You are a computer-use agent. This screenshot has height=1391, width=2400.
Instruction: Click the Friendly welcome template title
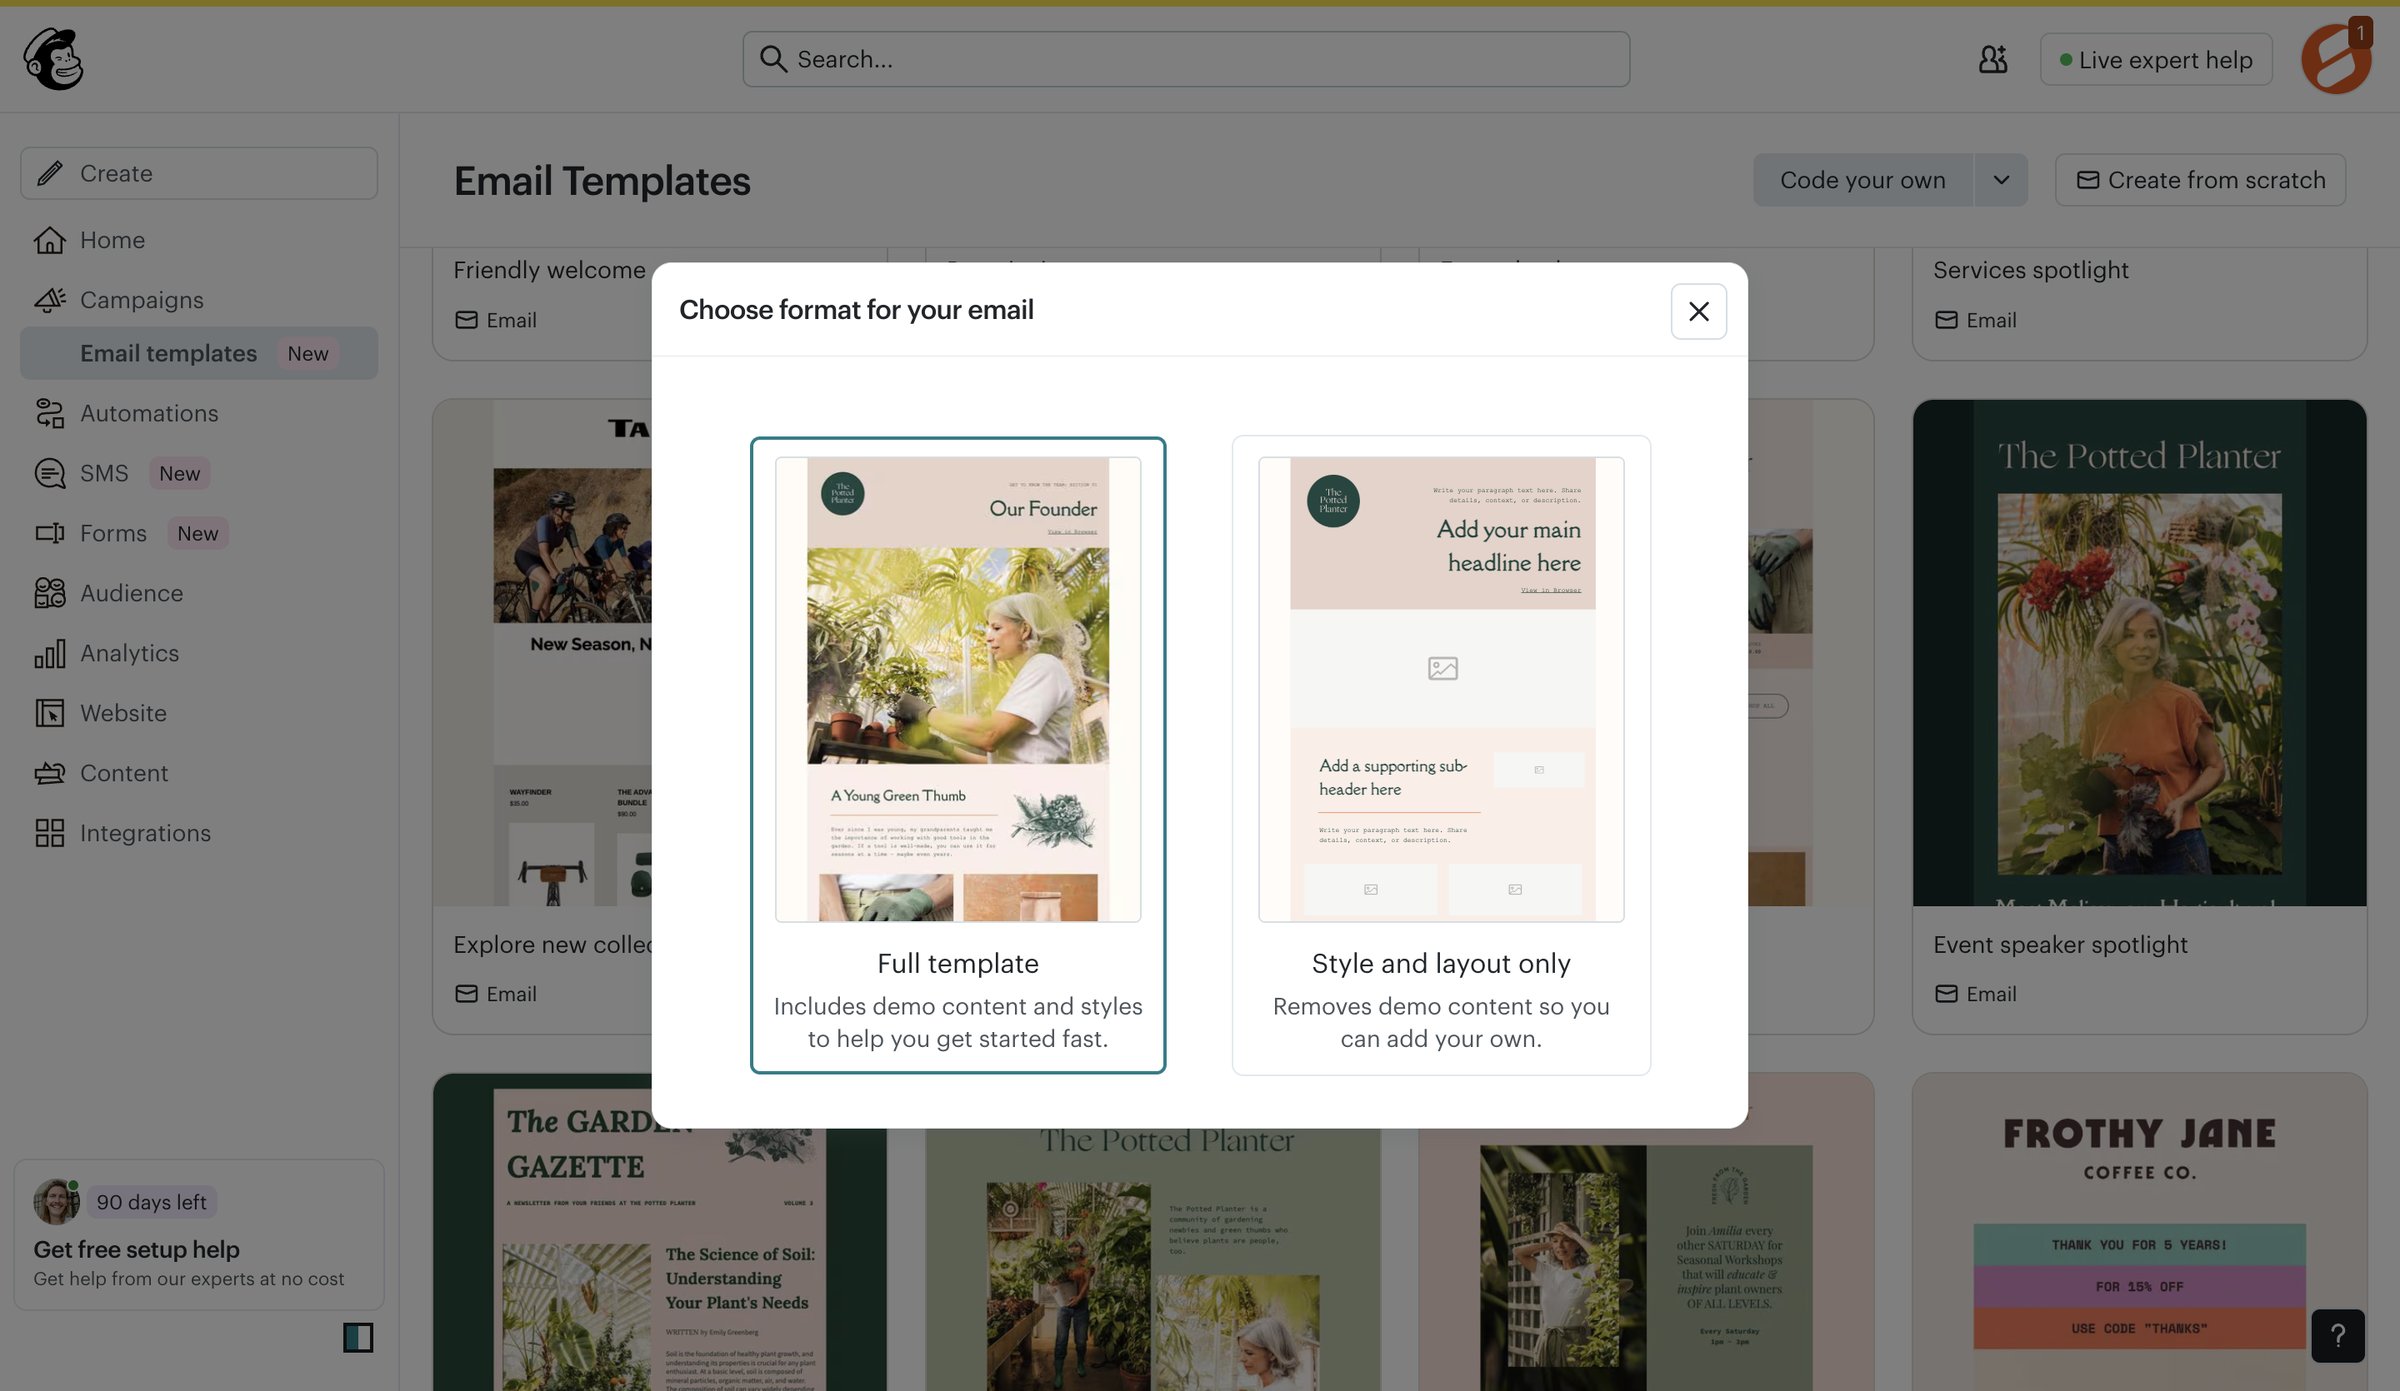(x=549, y=270)
